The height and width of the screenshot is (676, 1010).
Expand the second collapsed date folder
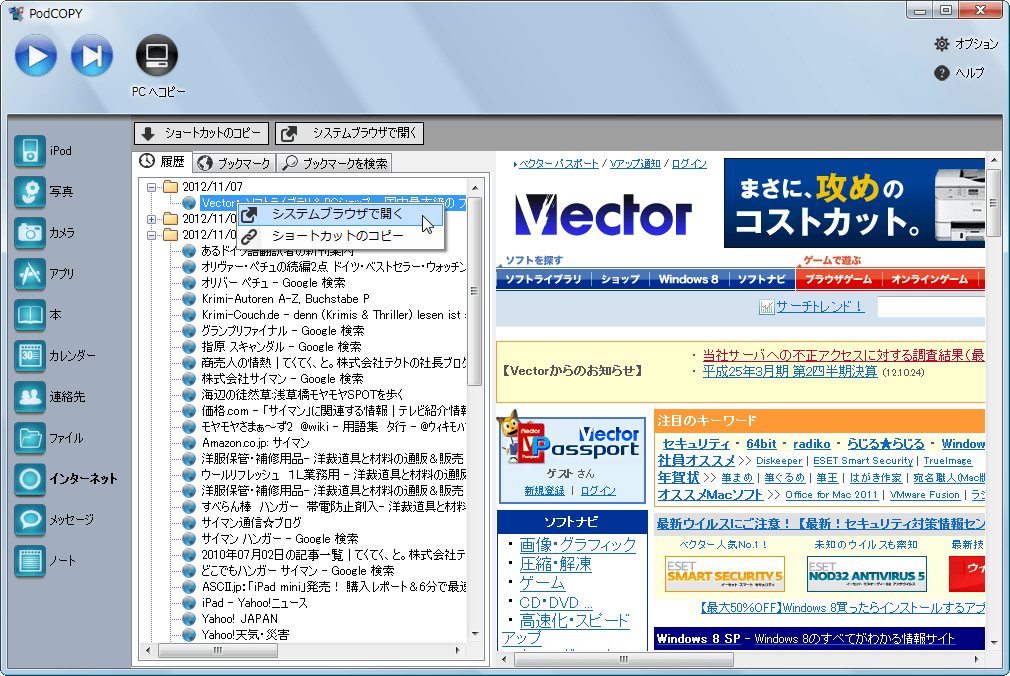pyautogui.click(x=151, y=219)
